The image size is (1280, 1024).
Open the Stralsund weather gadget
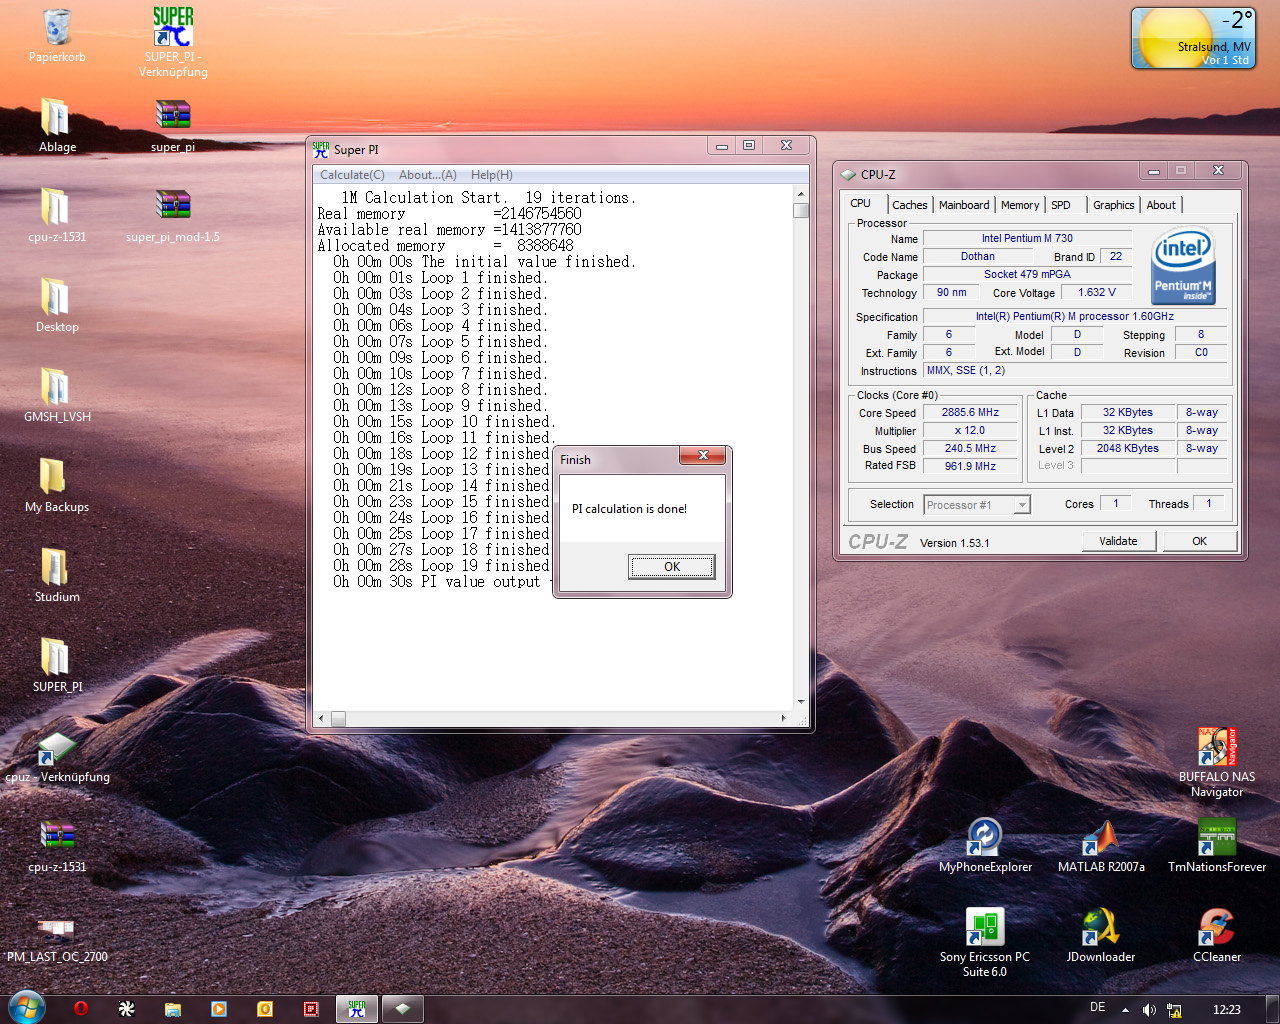(1192, 38)
